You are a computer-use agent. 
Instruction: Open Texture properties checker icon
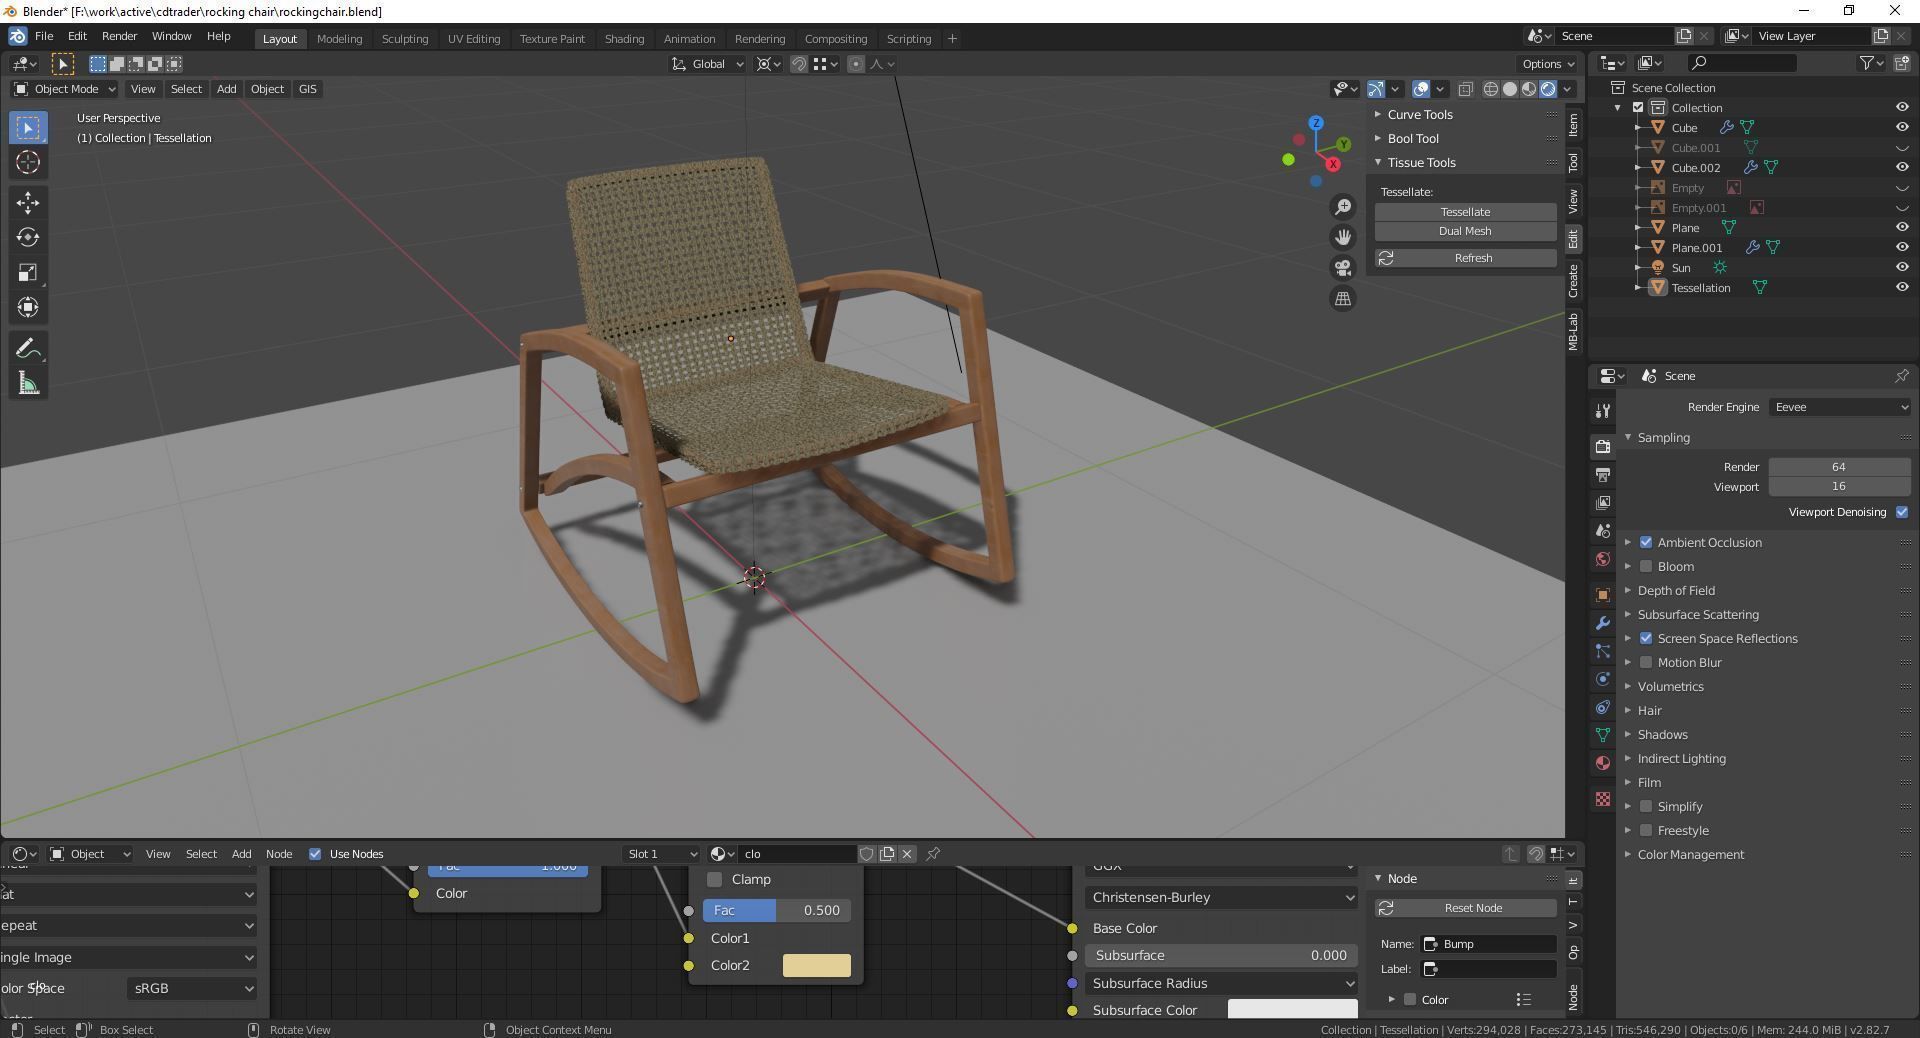pyautogui.click(x=1603, y=799)
